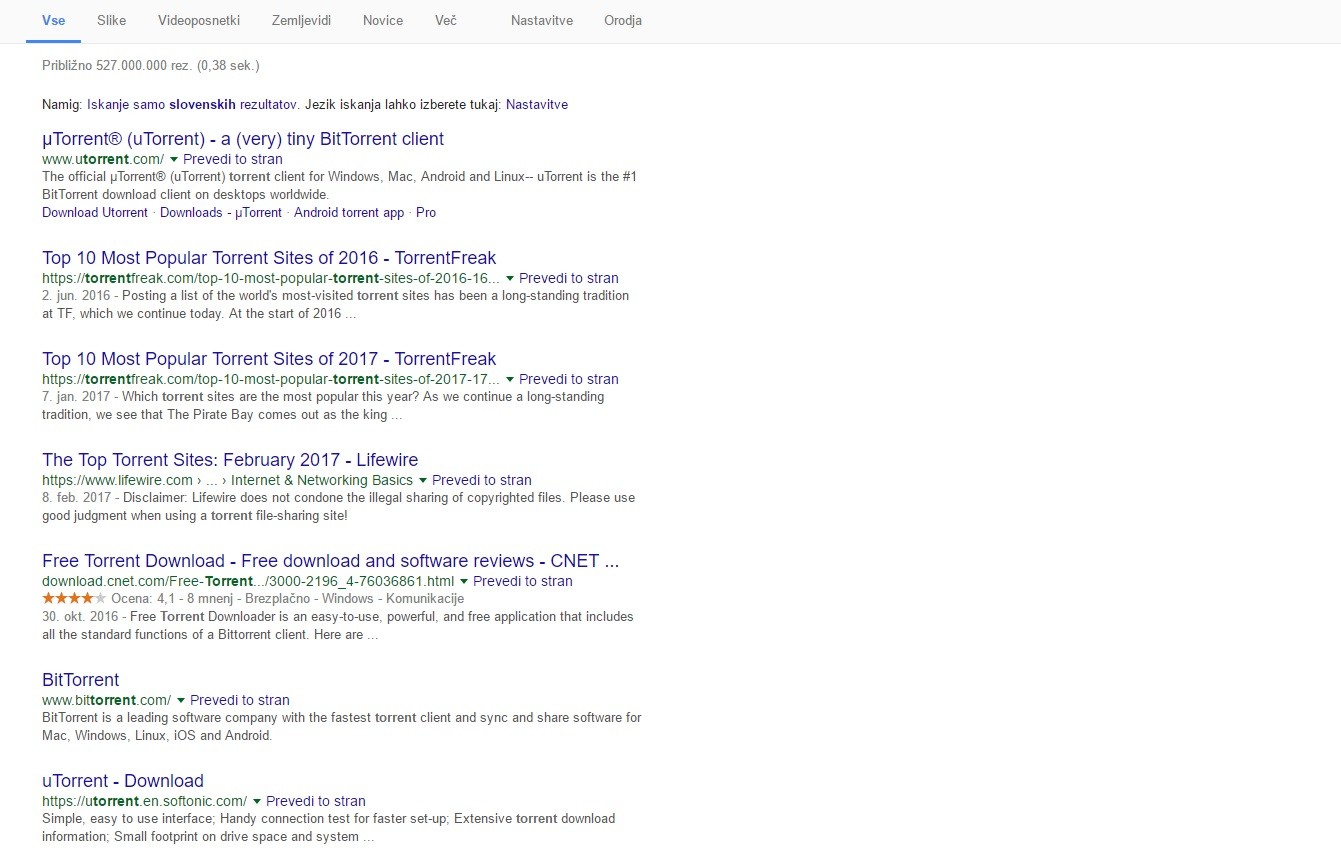Expand arrow next to www.bittorrent.com
Viewport: 1341px width, 859px height.
pyautogui.click(x=181, y=700)
